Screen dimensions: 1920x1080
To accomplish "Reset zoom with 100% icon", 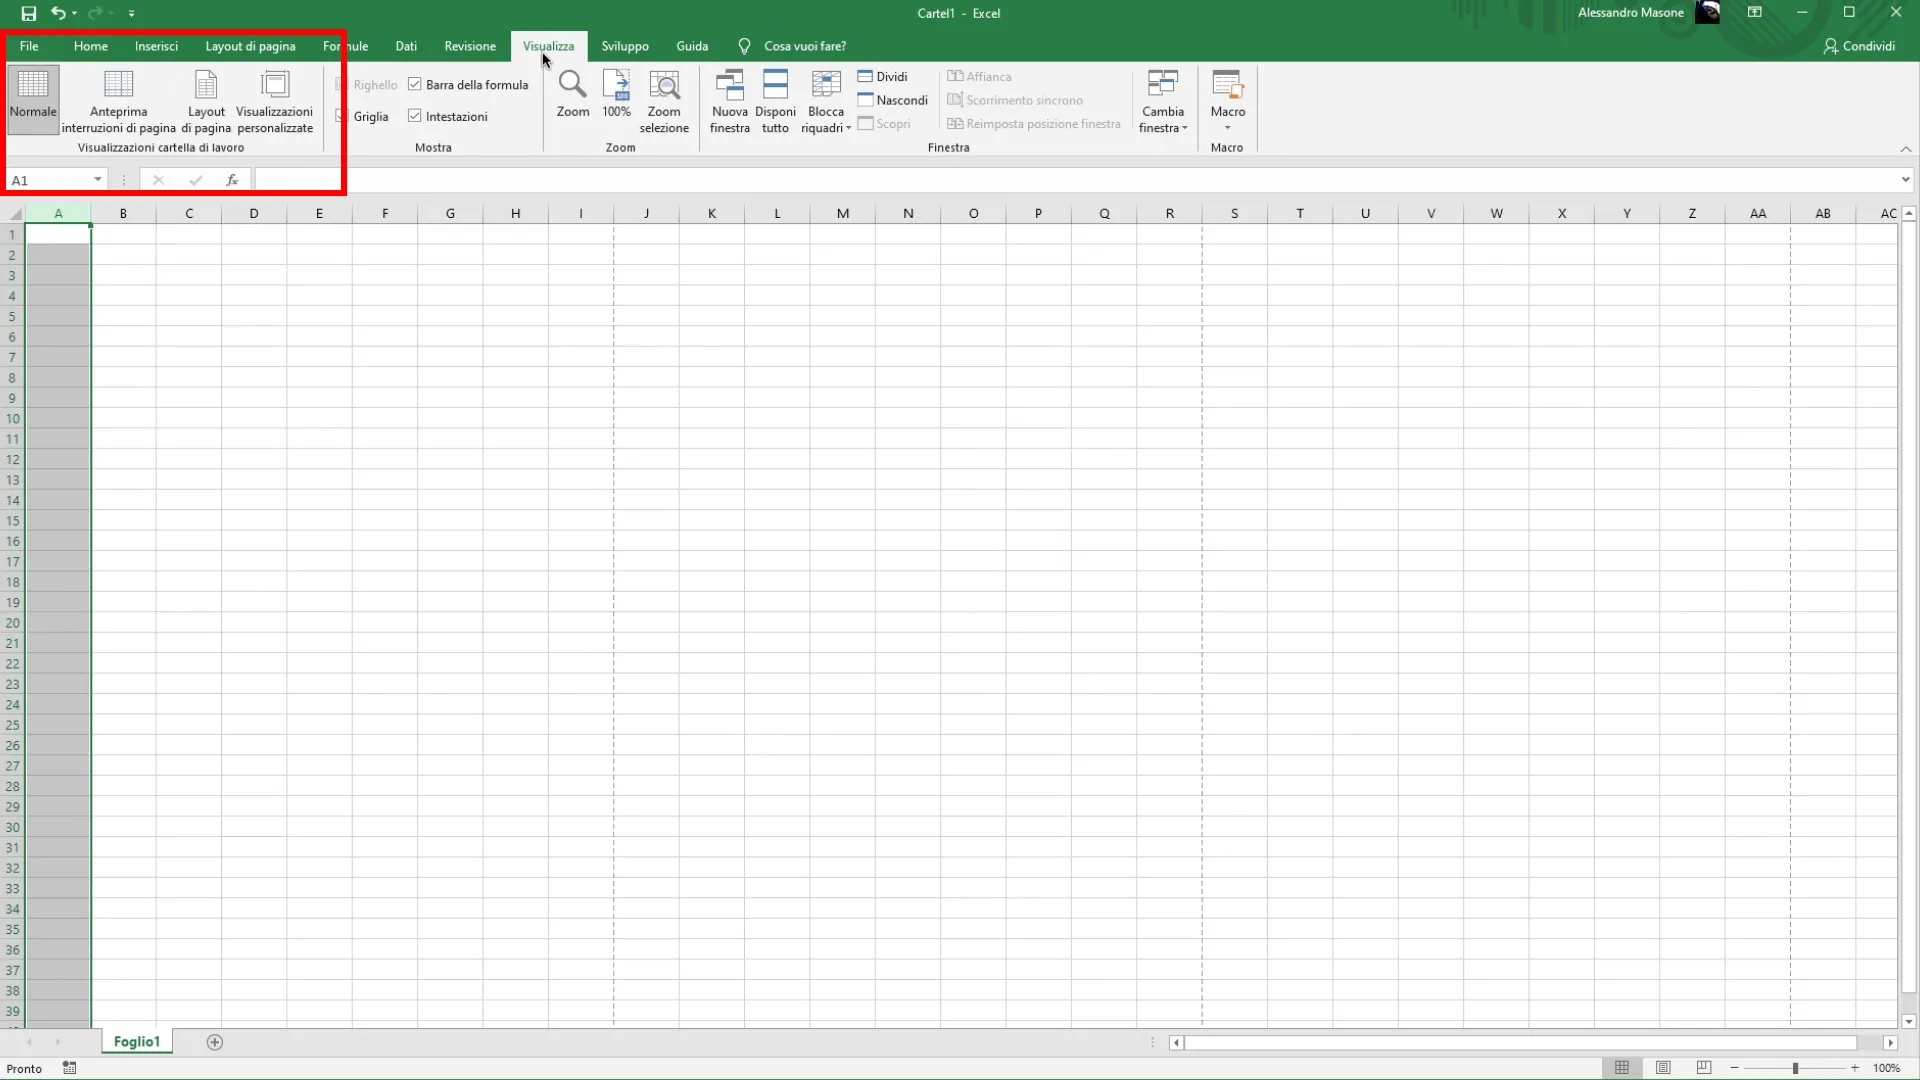I will click(x=616, y=86).
